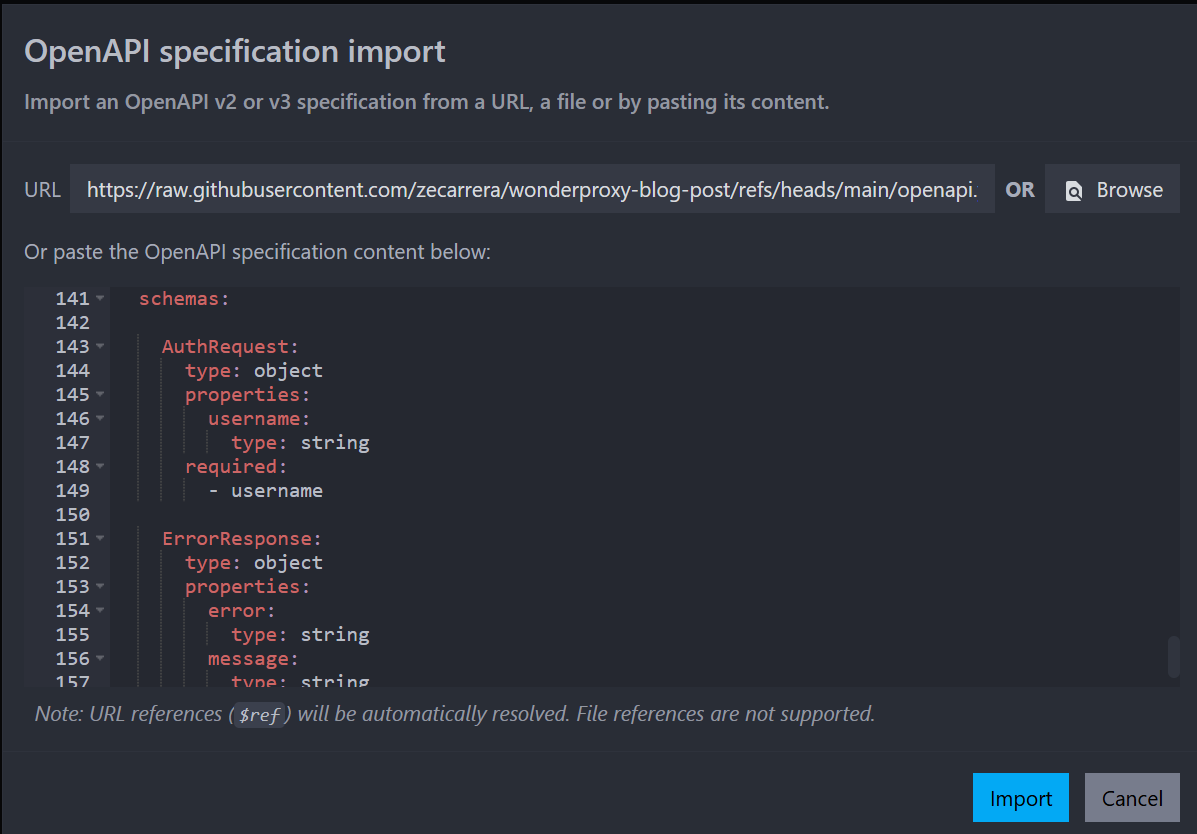Click 'type: object' on line 152
1197x834 pixels.
coord(253,562)
